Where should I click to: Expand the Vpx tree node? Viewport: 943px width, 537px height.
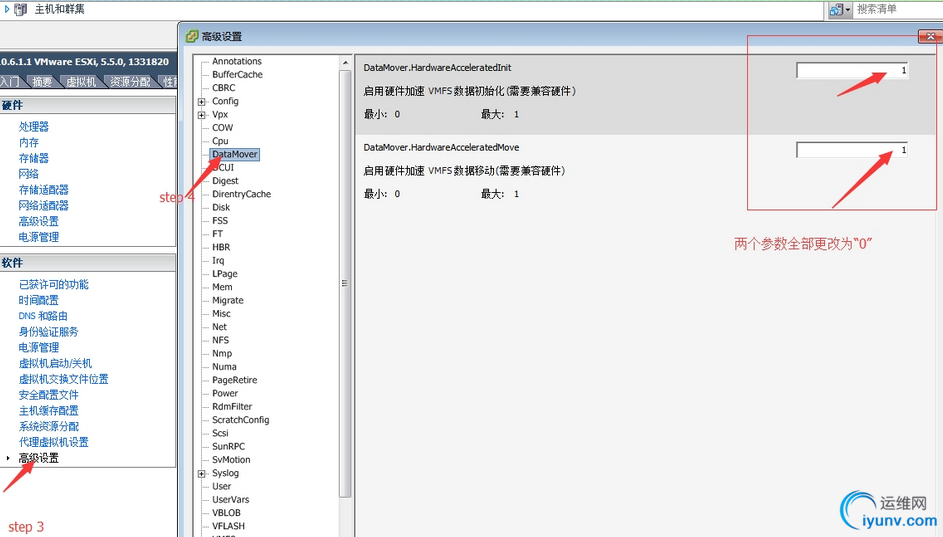tap(201, 115)
